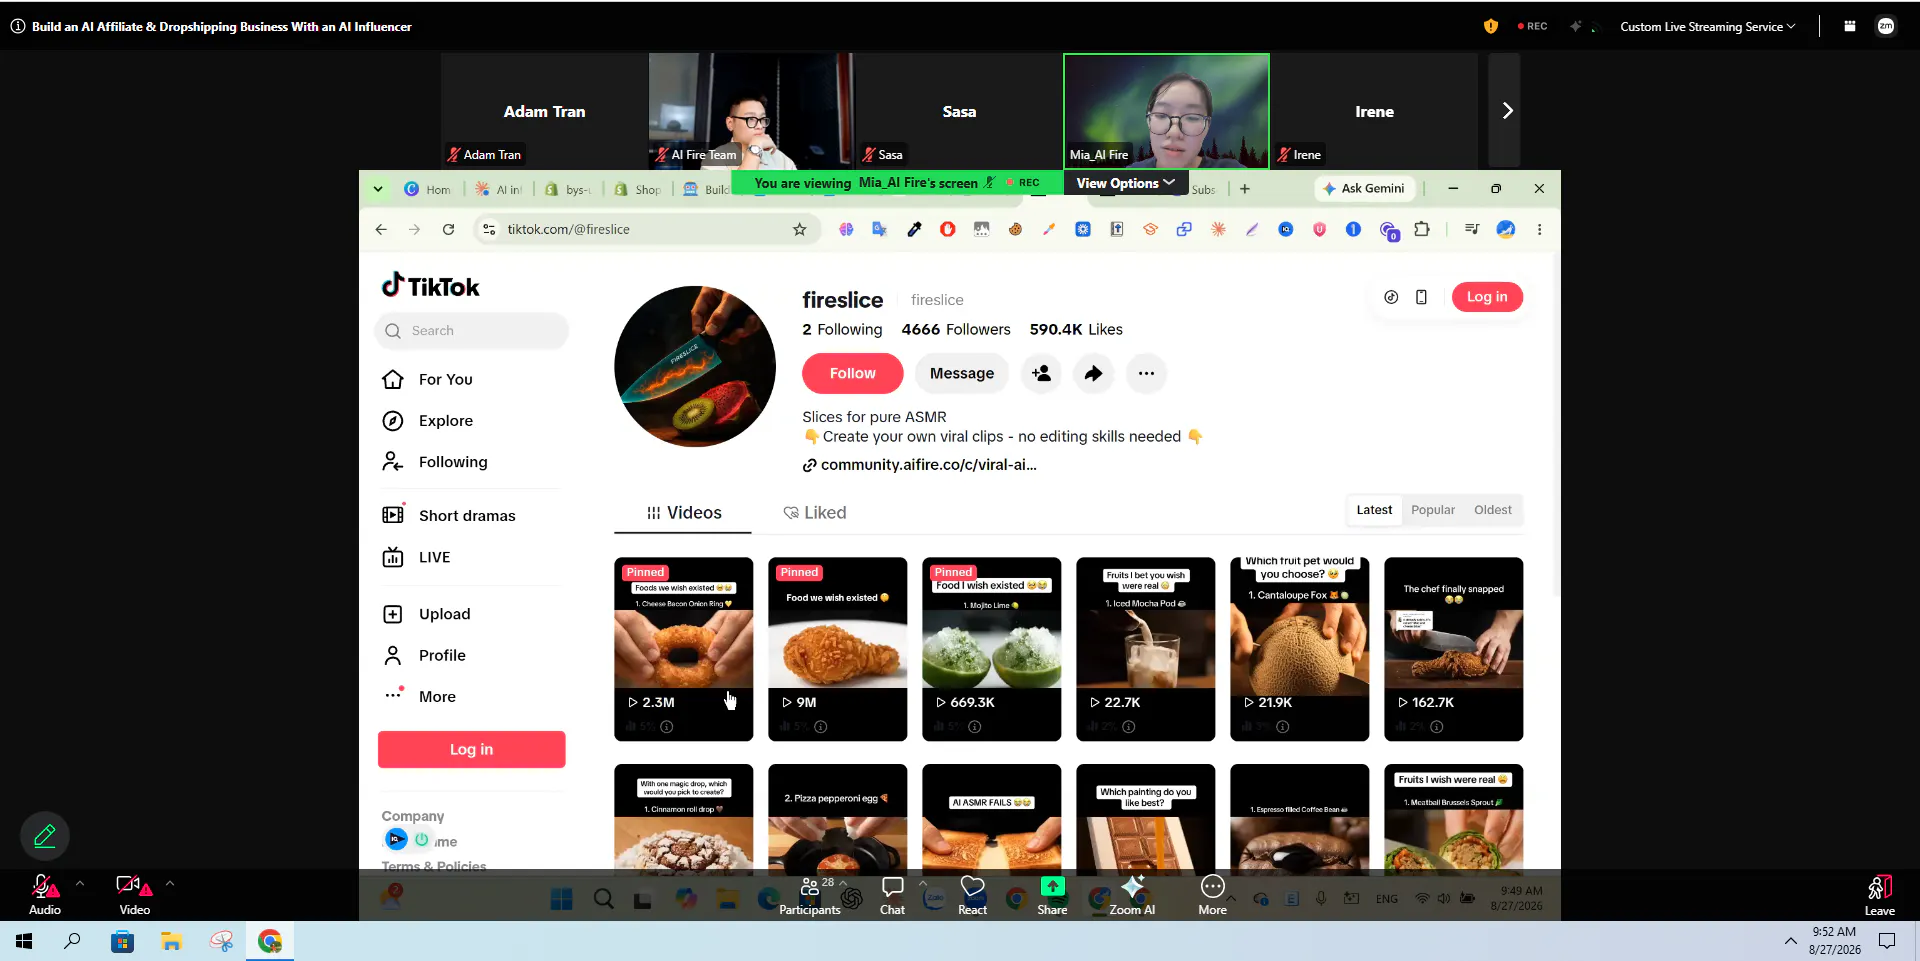Click the top-right Log in button
This screenshot has height=961, width=1920.
1486,297
